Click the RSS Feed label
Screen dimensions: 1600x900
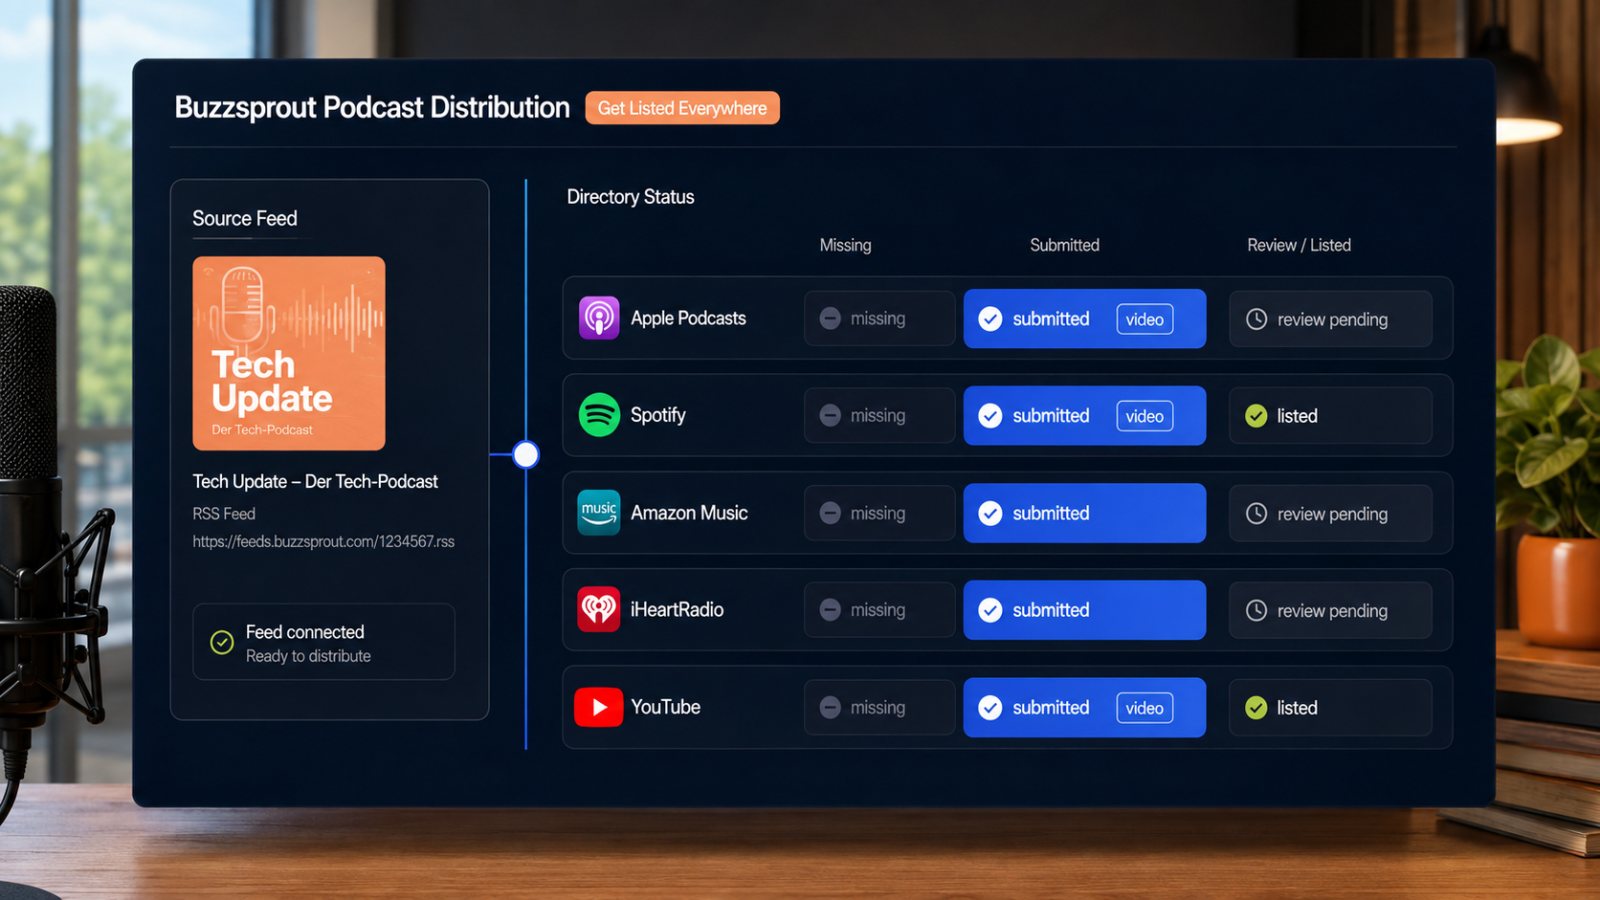coord(224,513)
